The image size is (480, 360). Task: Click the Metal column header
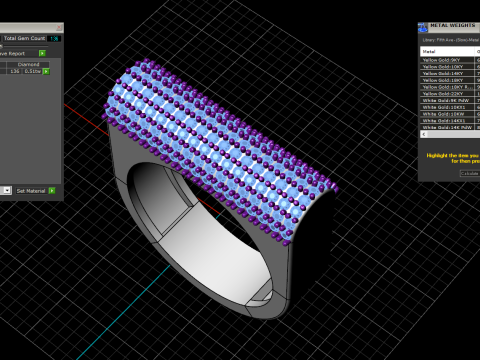447,52
